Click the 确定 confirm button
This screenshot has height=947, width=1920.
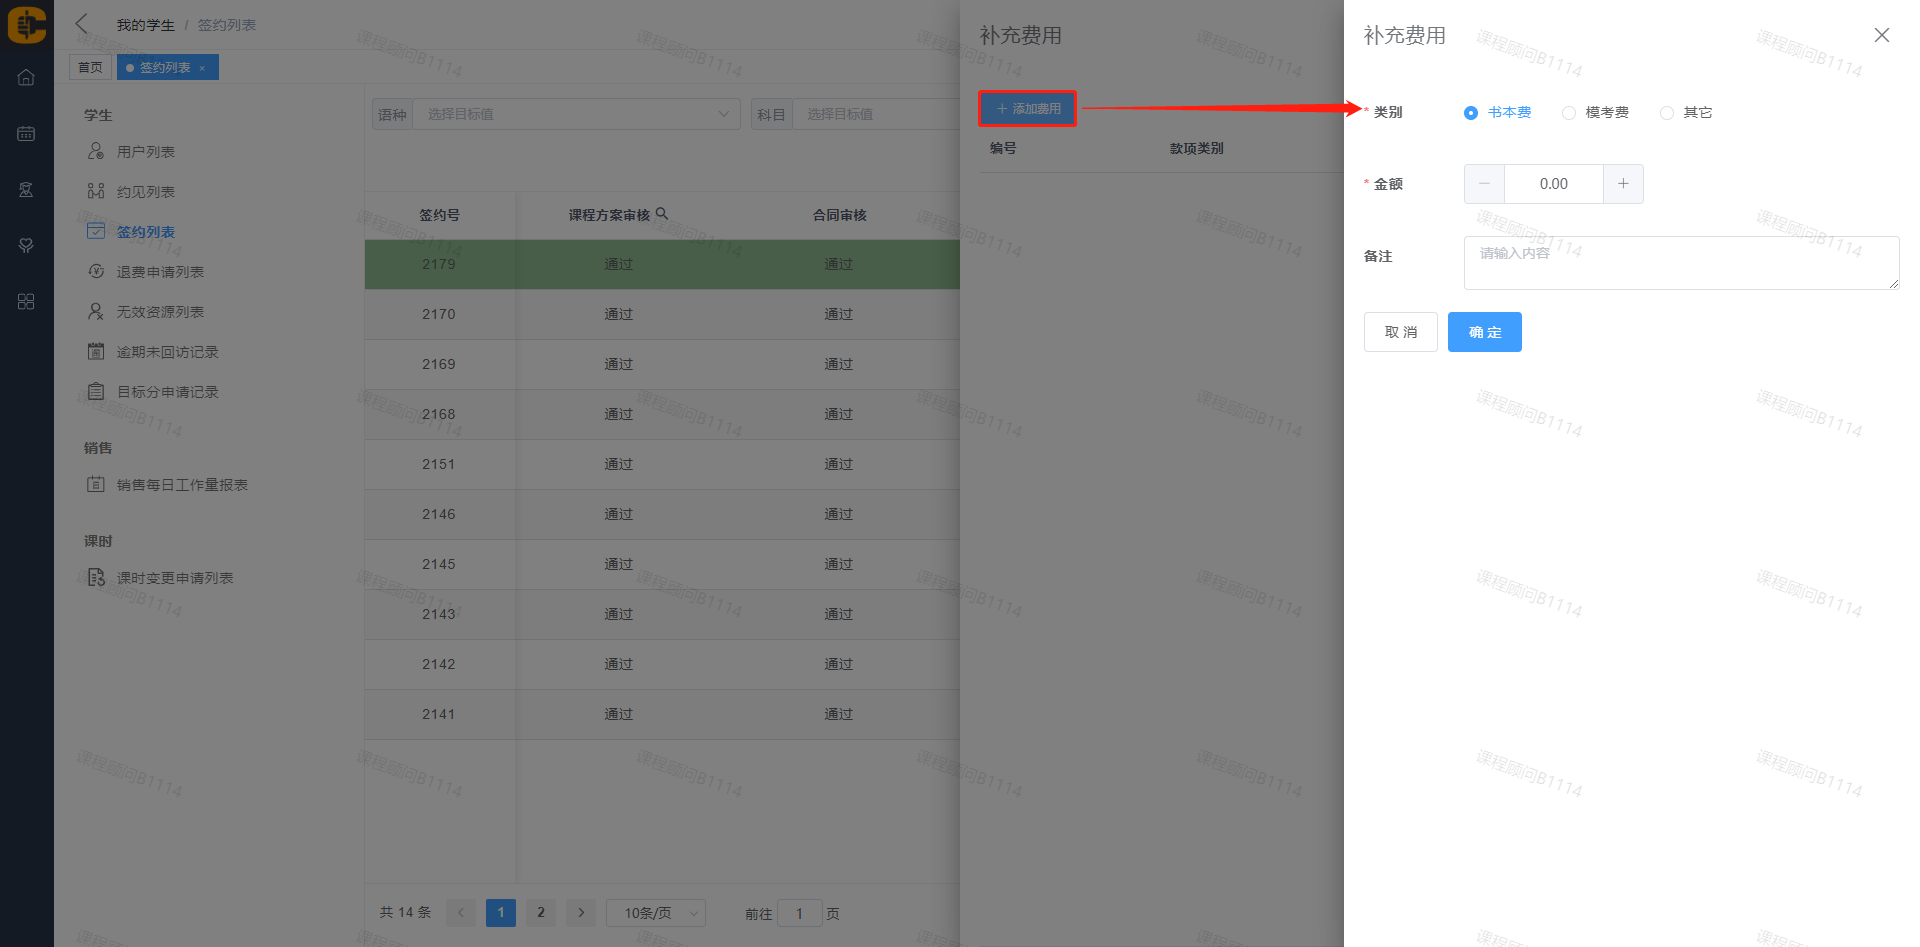(1484, 332)
